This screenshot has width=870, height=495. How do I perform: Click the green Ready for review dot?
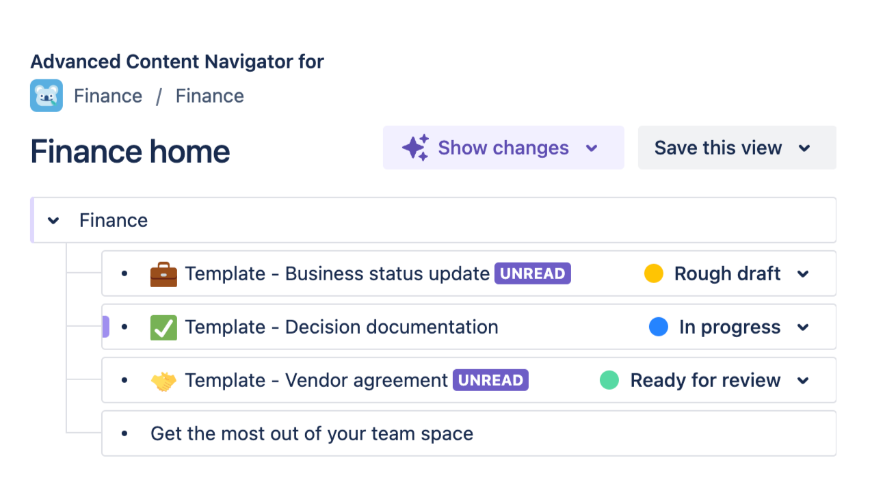609,381
